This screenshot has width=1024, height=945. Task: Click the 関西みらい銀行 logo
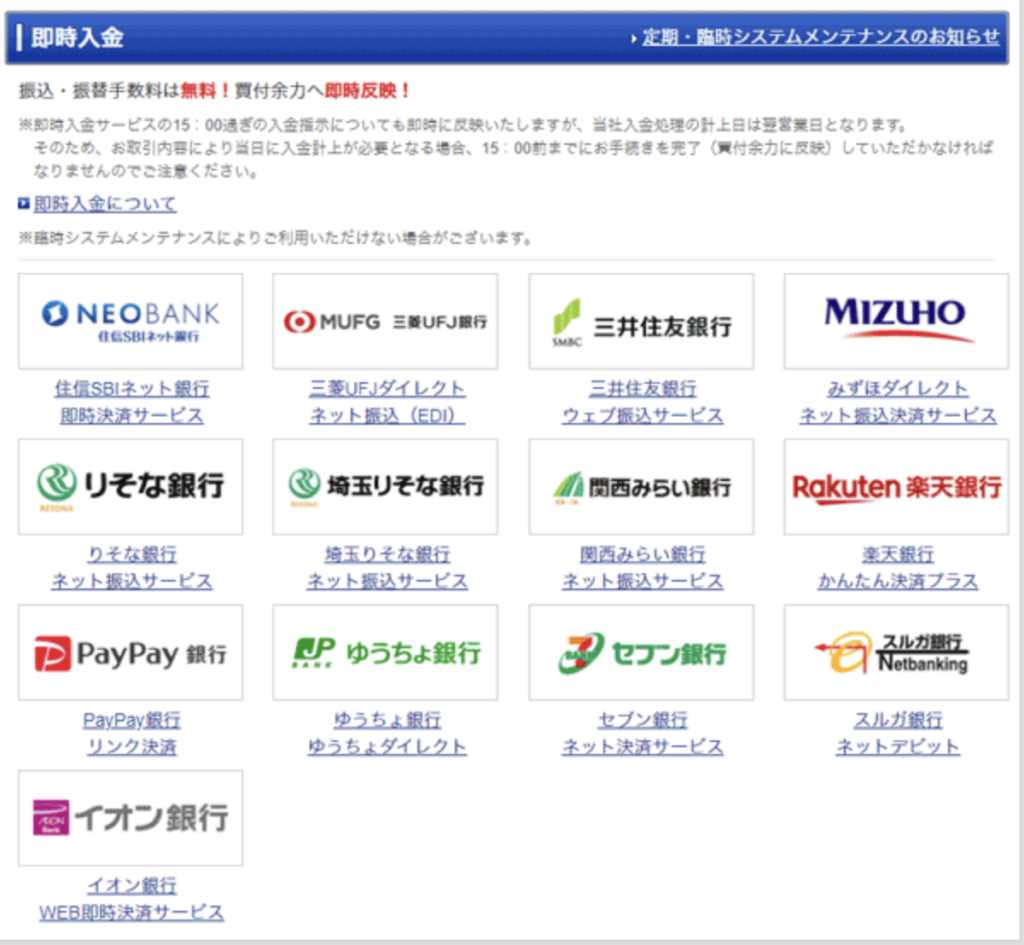click(x=641, y=487)
